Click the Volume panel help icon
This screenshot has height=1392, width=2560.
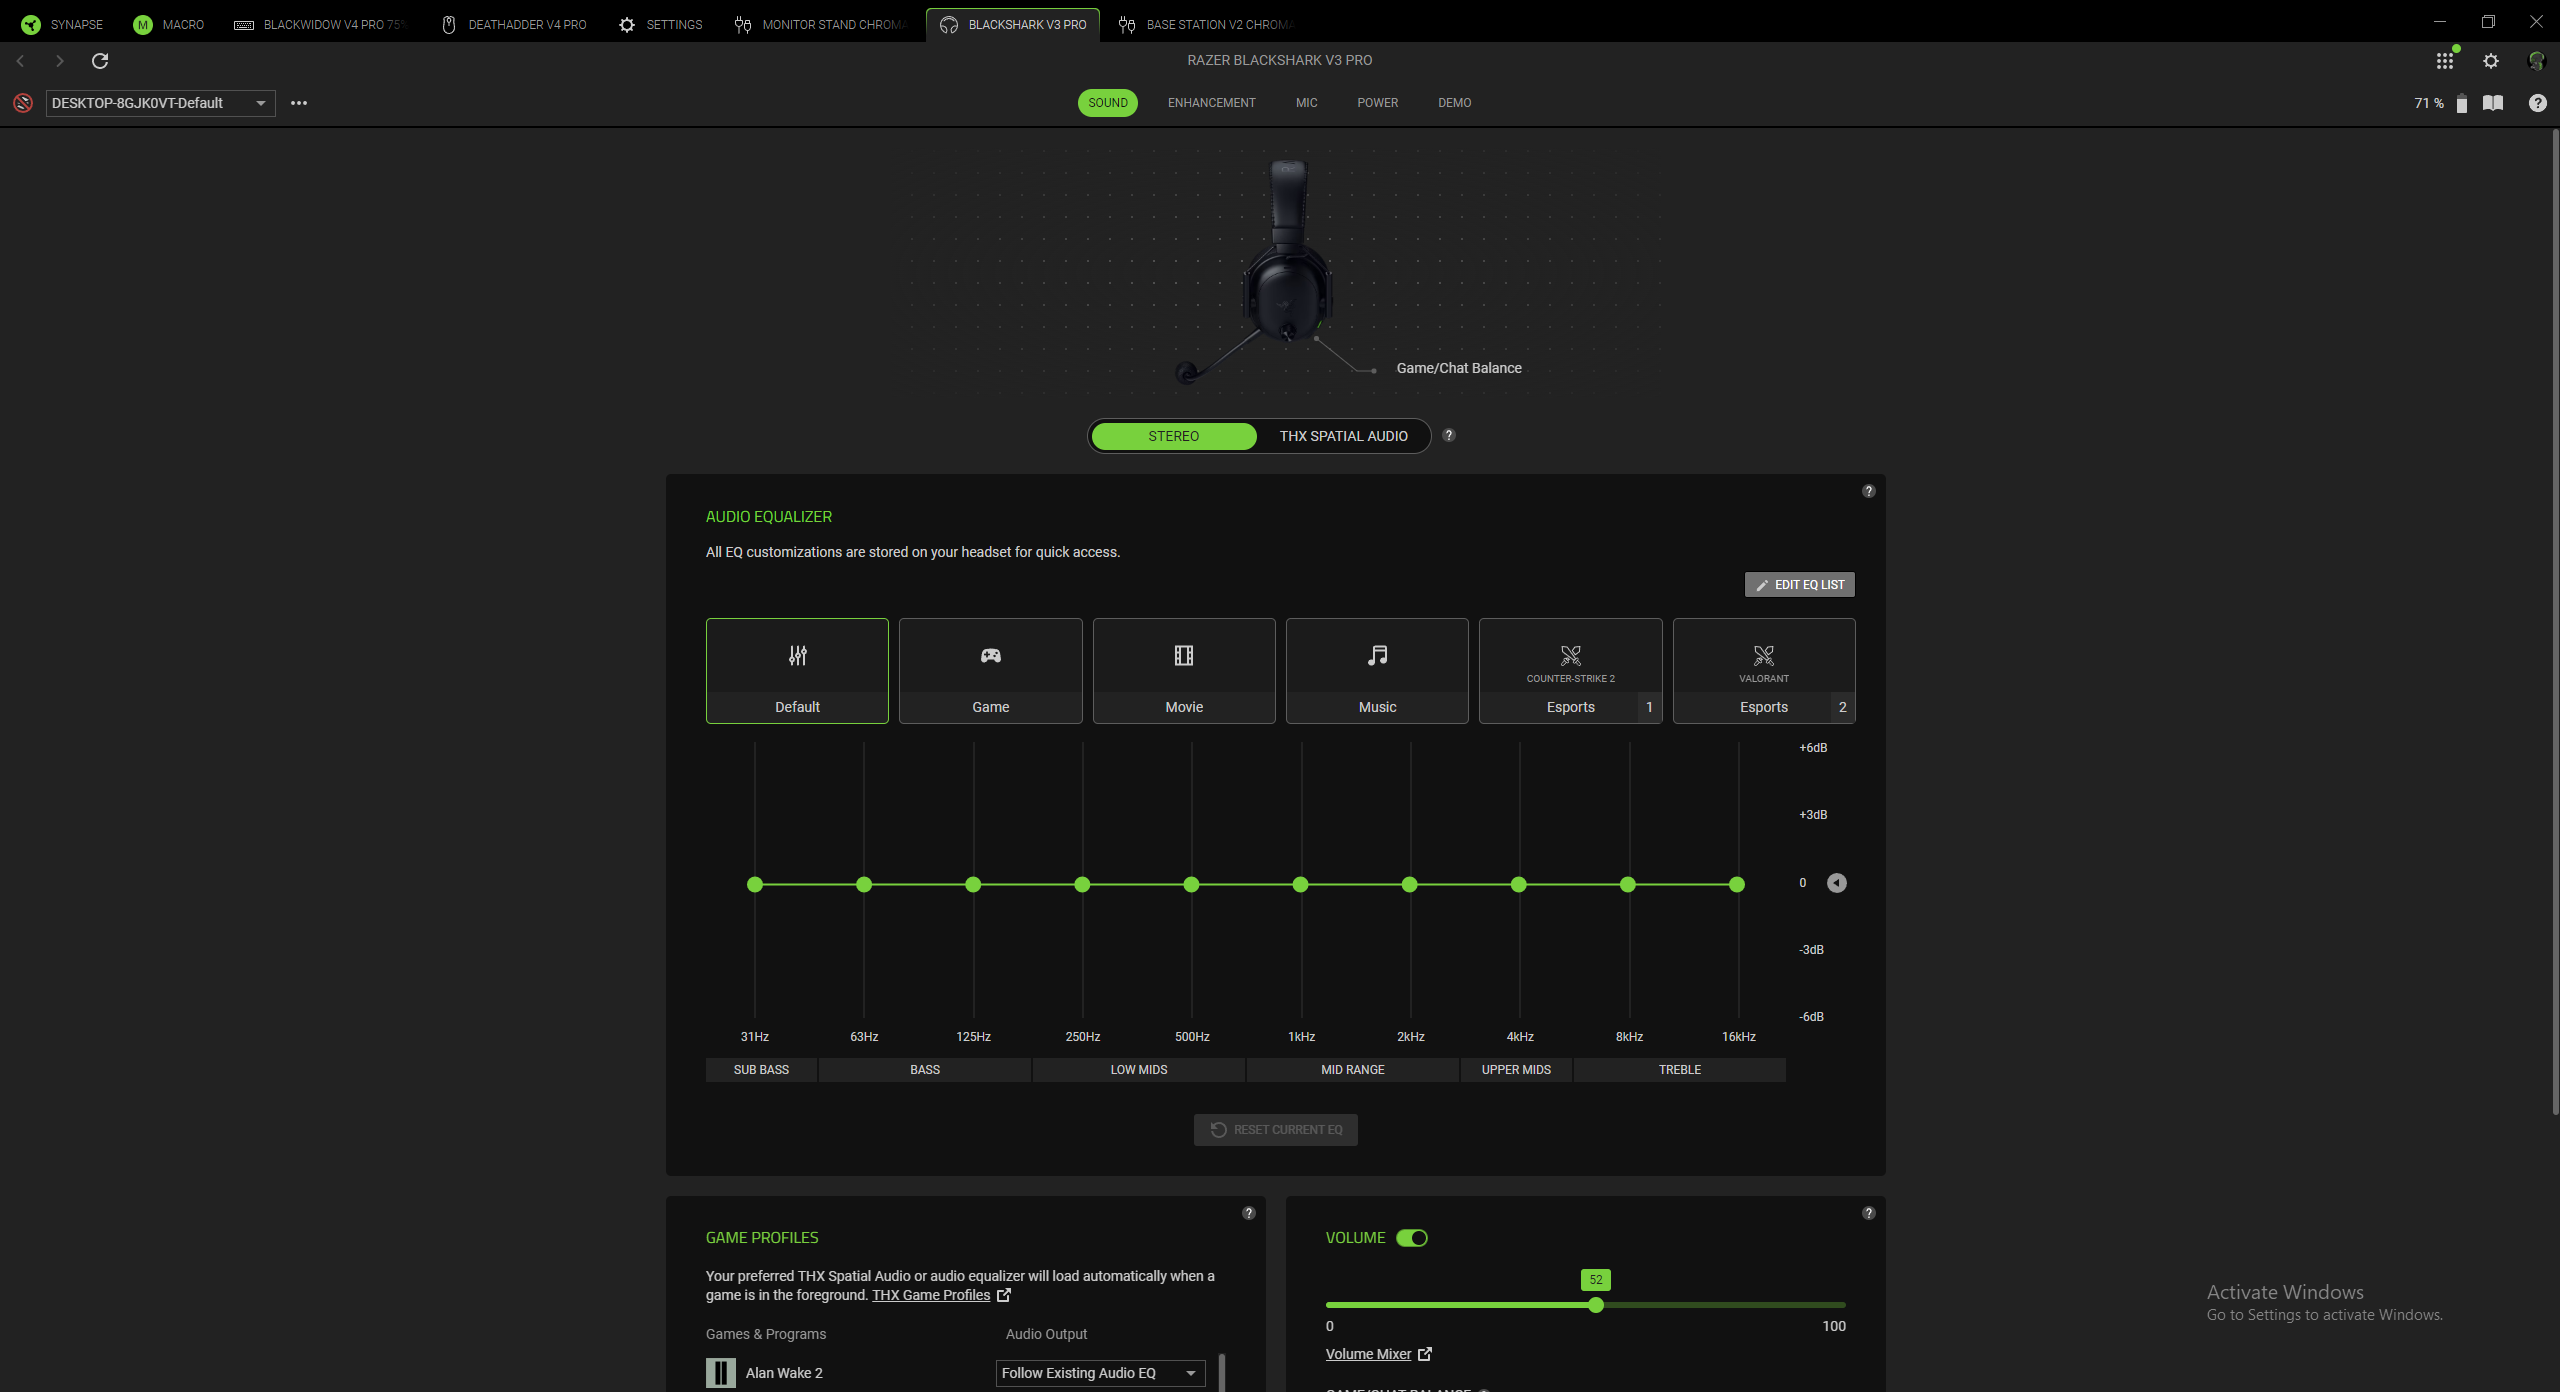(1869, 1213)
